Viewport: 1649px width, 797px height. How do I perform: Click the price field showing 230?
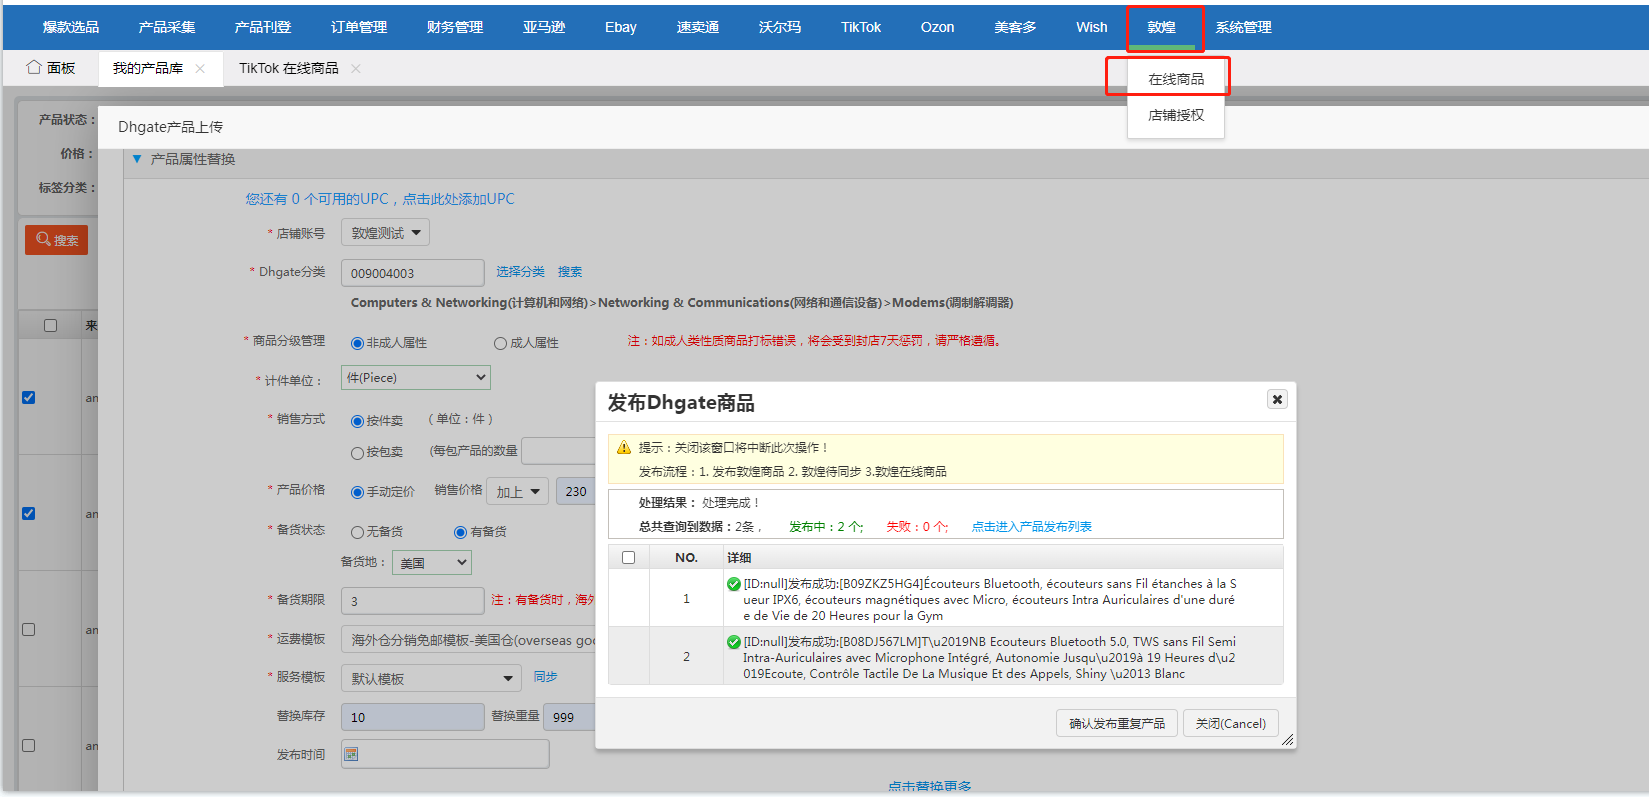576,491
